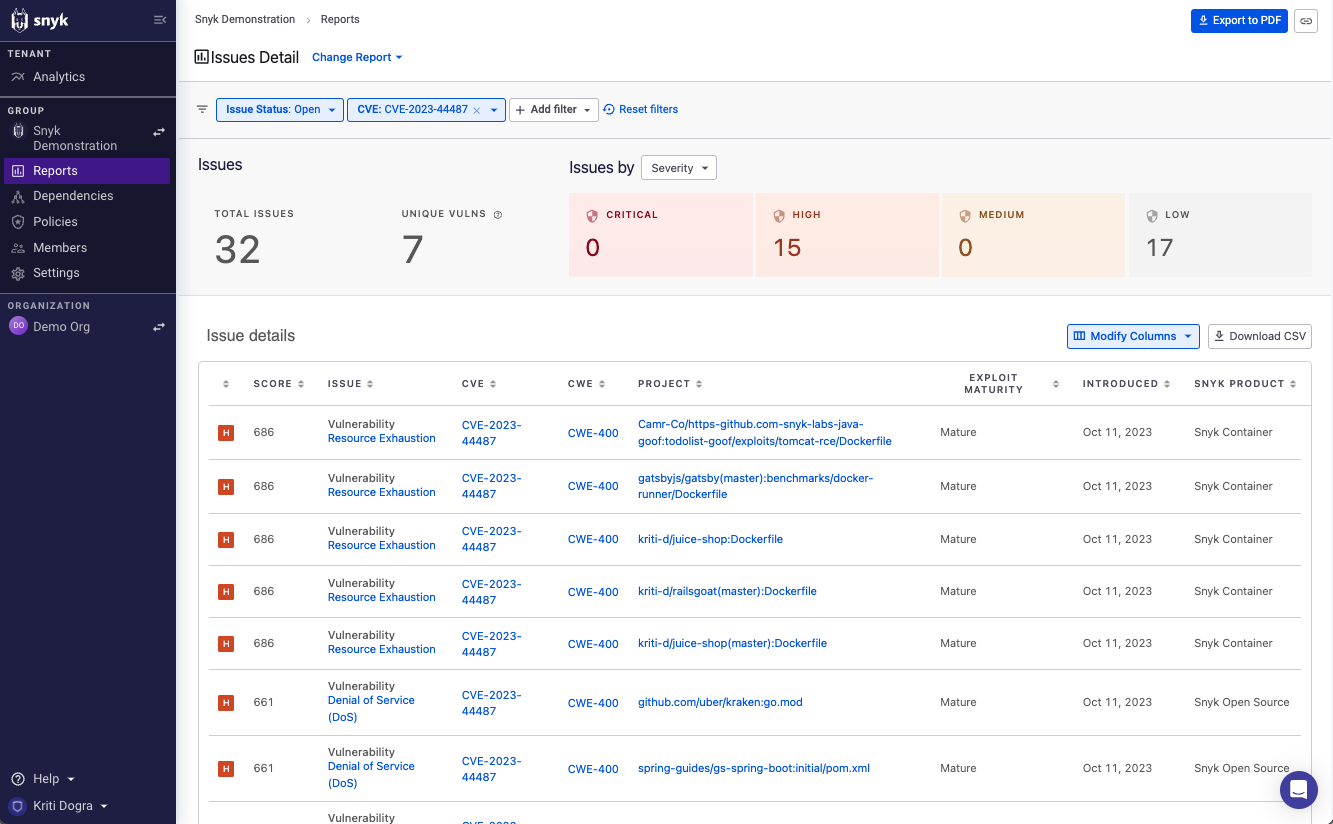Click Reset filters link

[640, 110]
